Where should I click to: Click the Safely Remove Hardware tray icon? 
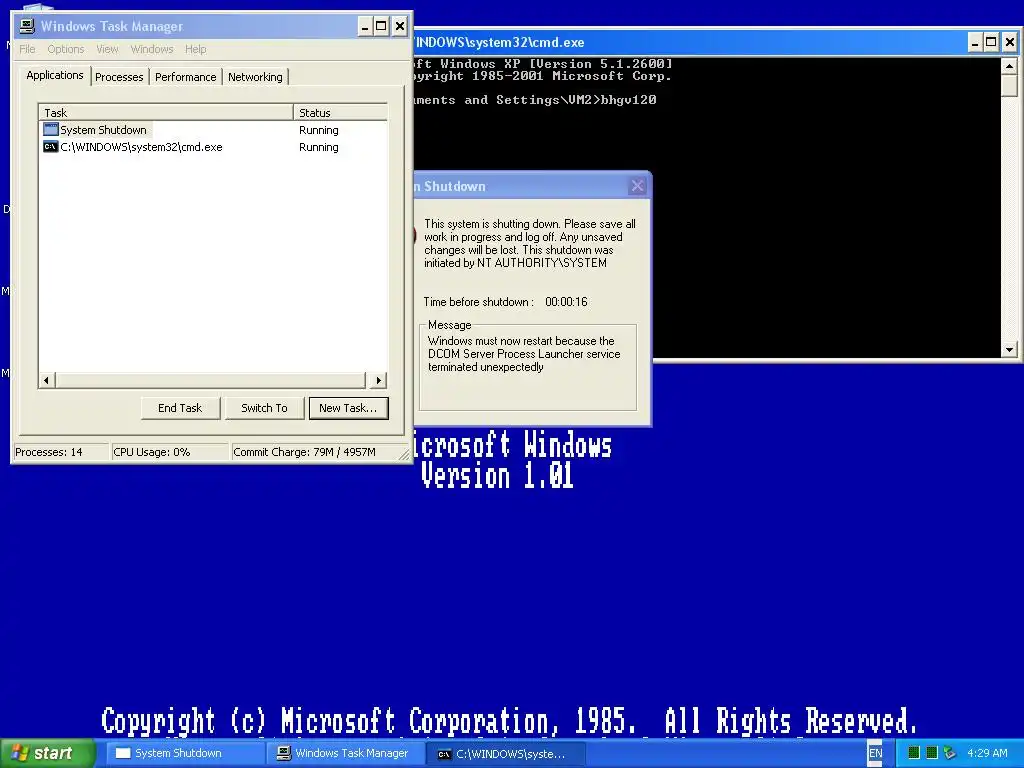950,753
